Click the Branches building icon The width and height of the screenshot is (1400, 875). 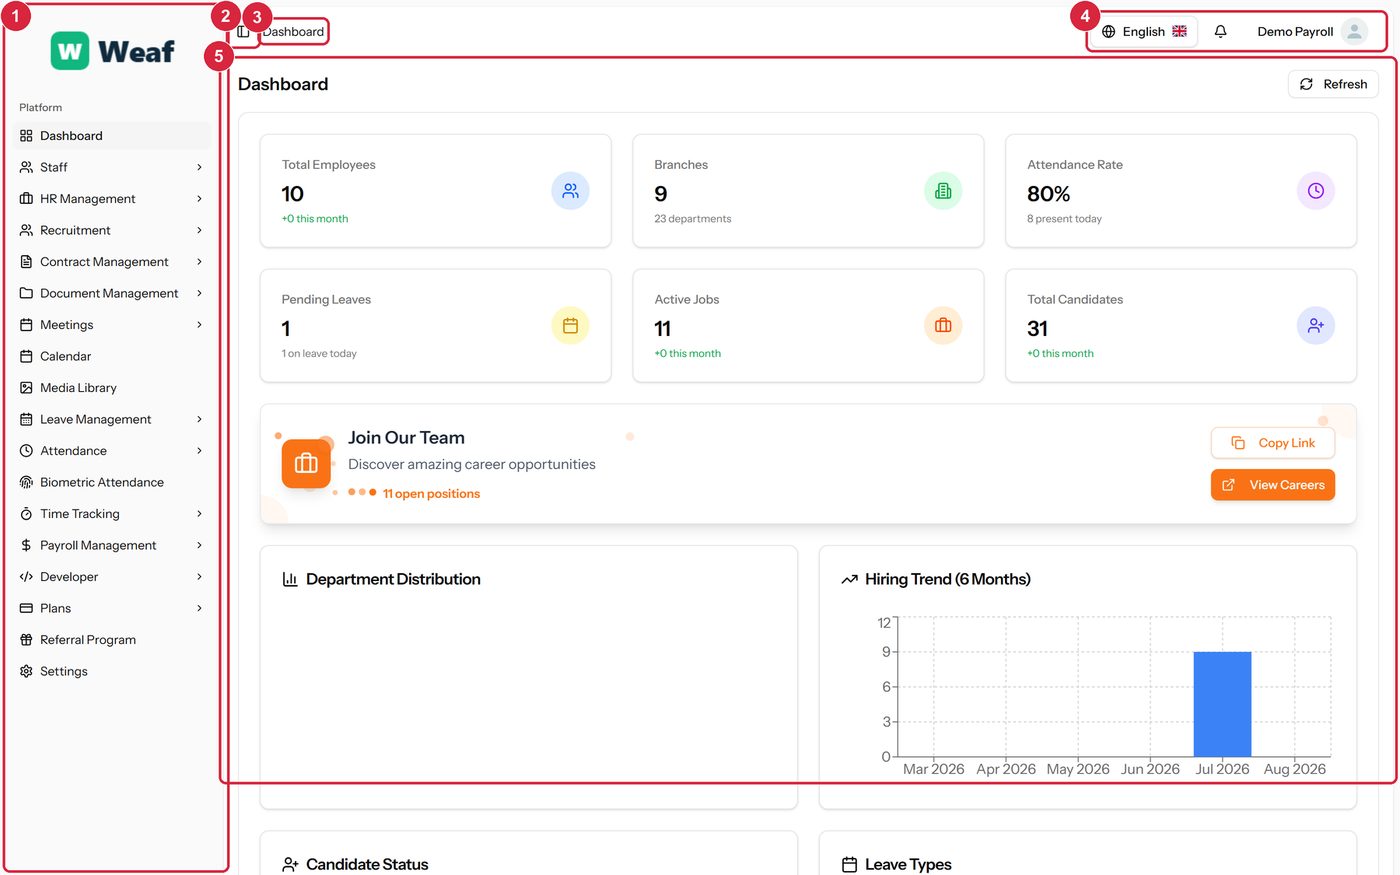[943, 191]
